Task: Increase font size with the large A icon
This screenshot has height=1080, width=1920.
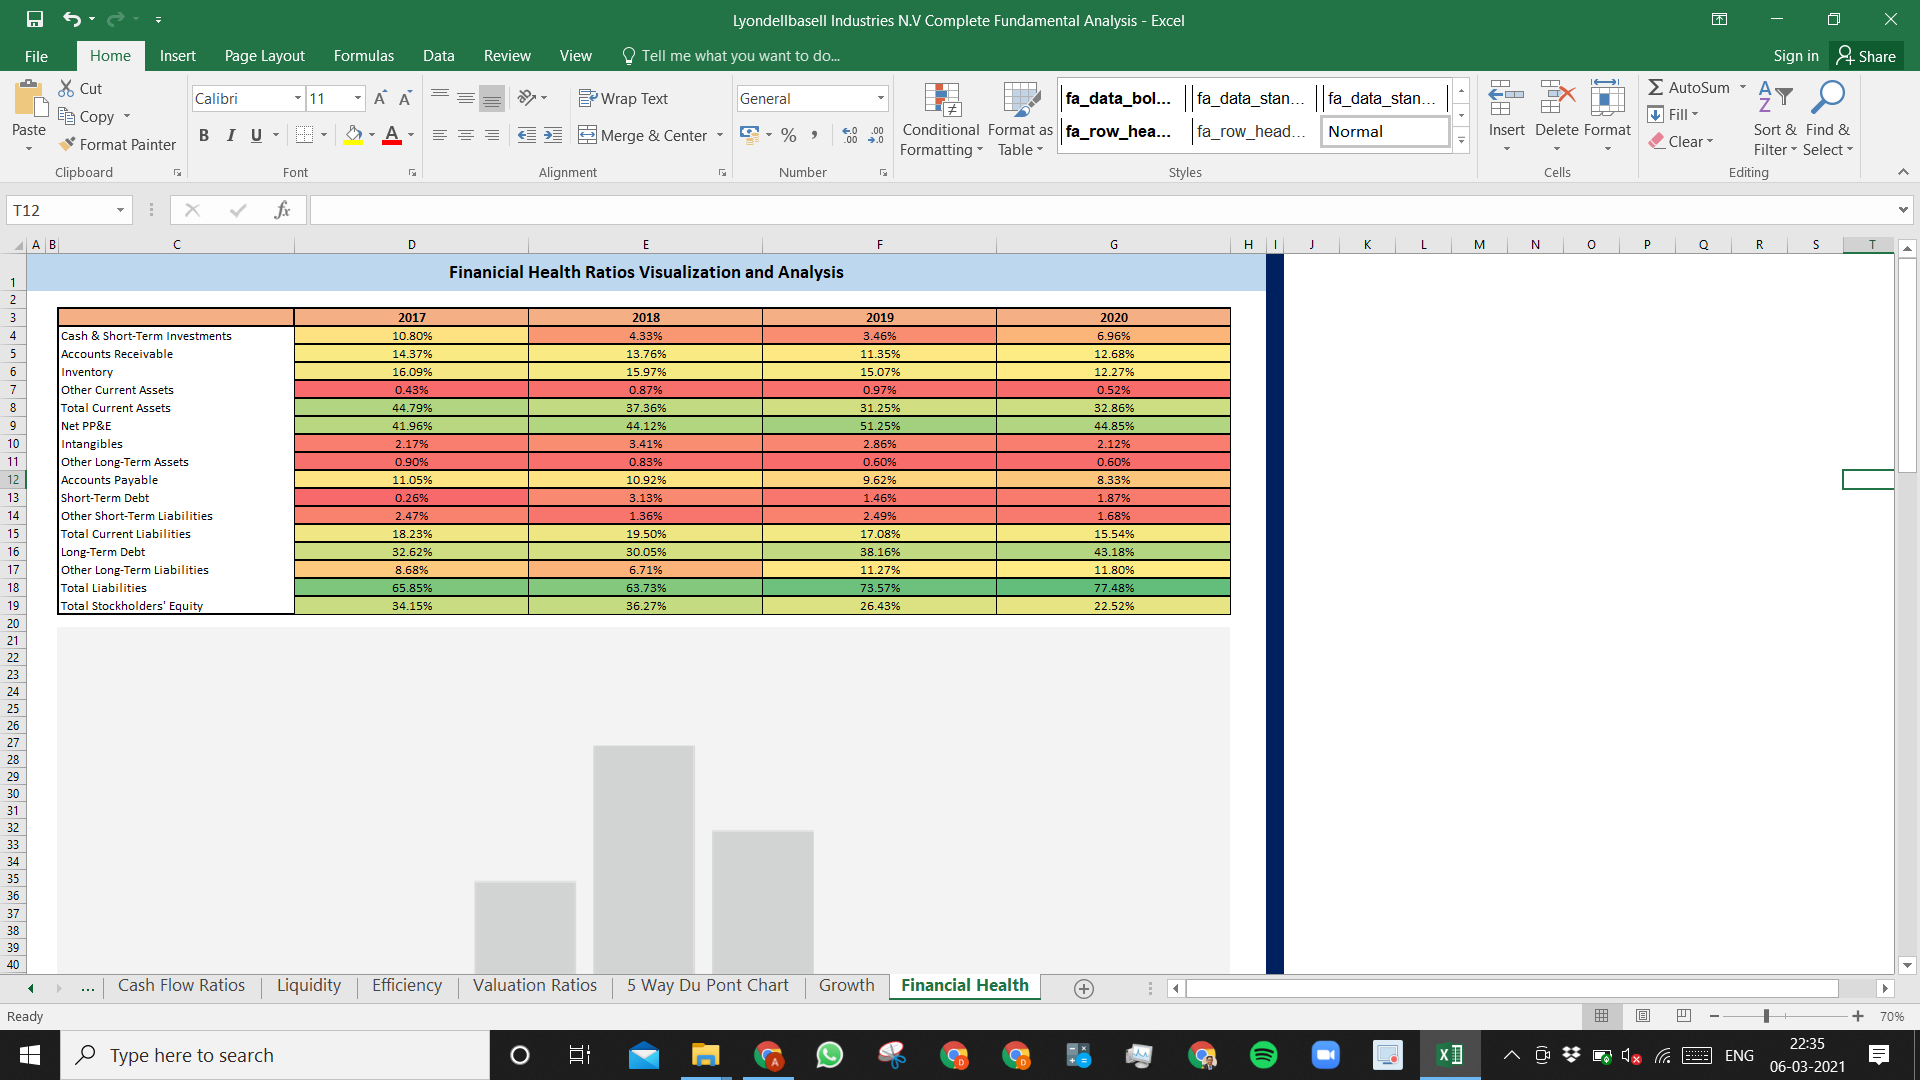Action: coord(380,98)
